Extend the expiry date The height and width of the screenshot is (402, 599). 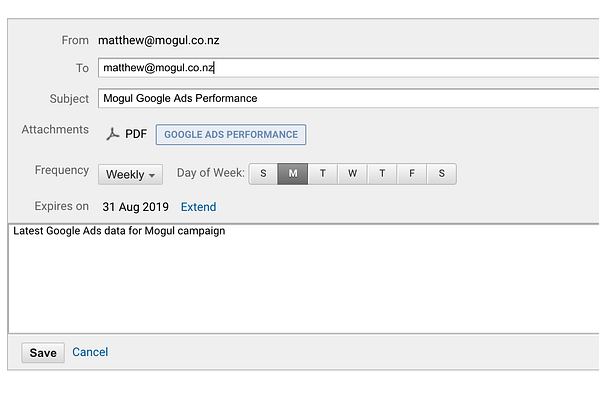[198, 207]
